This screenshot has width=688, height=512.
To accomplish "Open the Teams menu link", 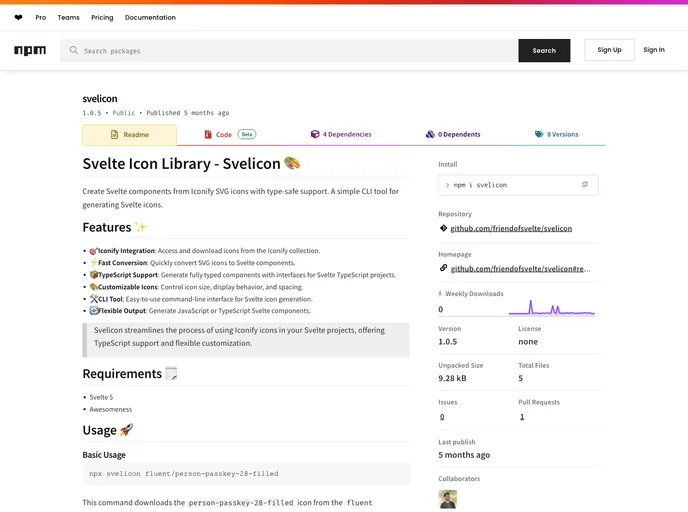I will pyautogui.click(x=68, y=18).
